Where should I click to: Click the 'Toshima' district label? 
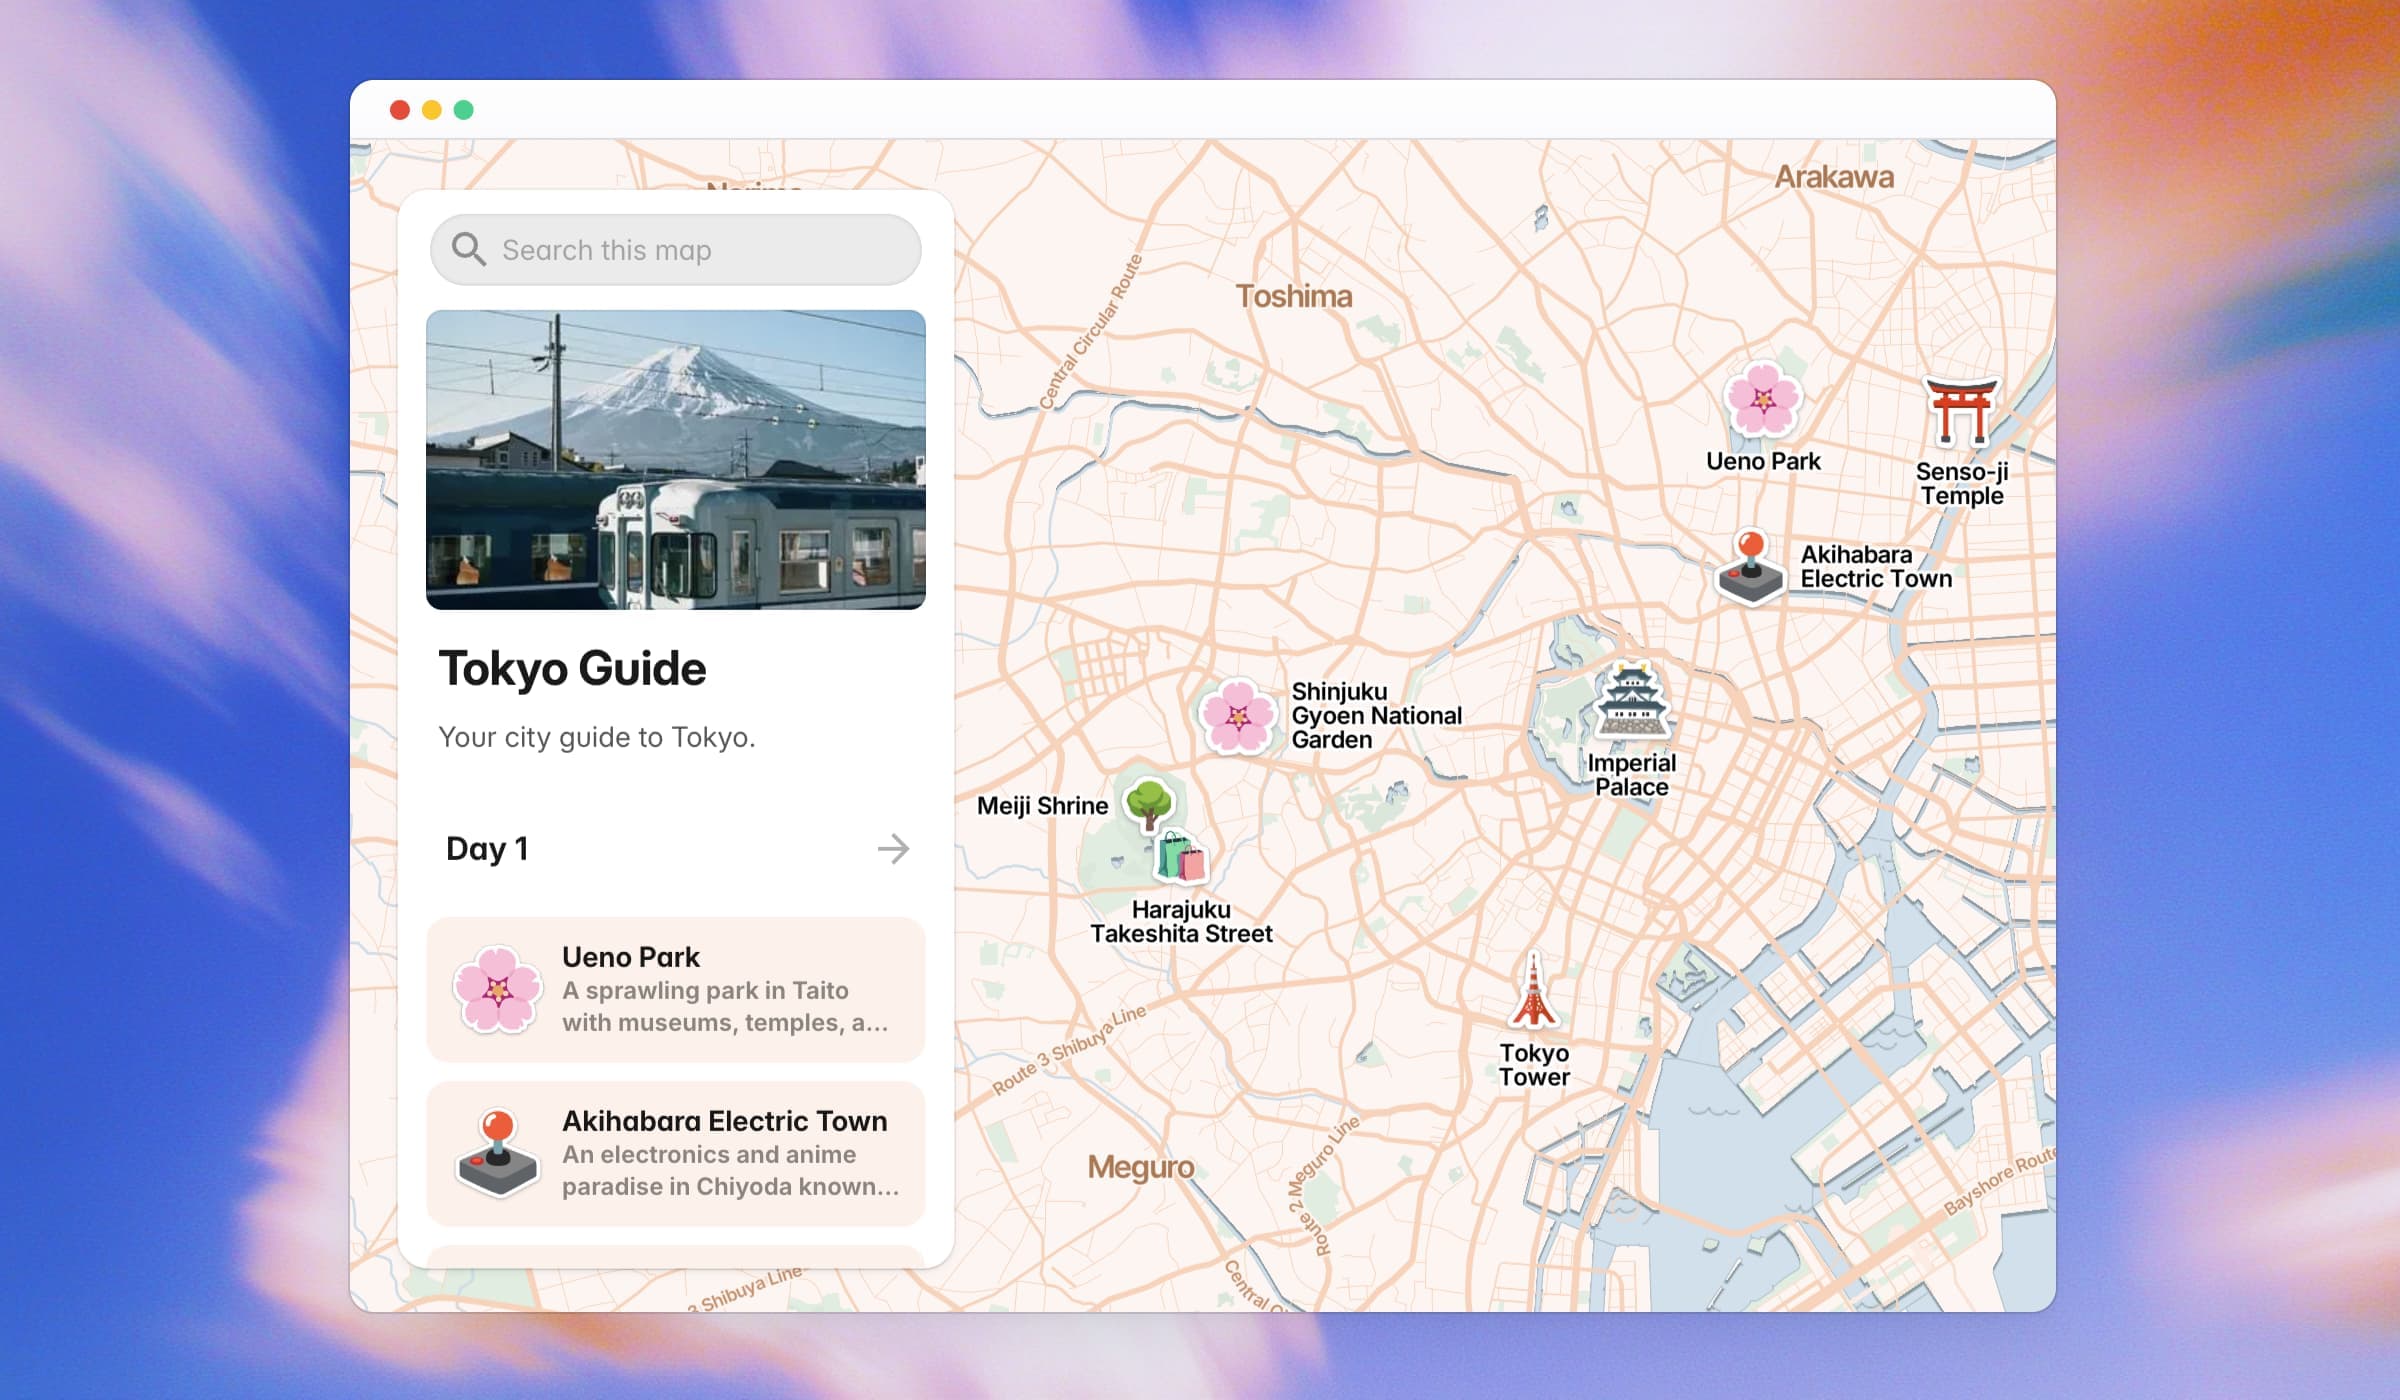tap(1294, 296)
